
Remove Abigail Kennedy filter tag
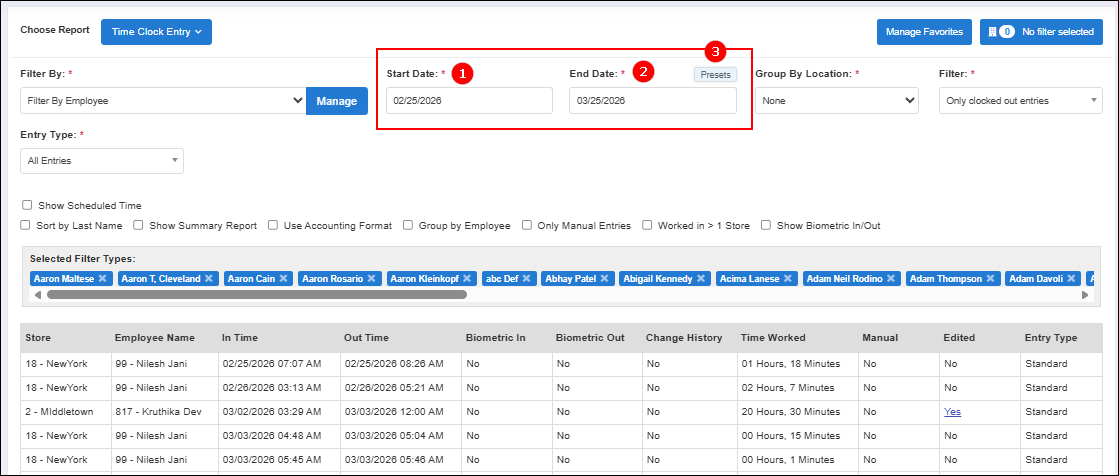click(x=701, y=279)
